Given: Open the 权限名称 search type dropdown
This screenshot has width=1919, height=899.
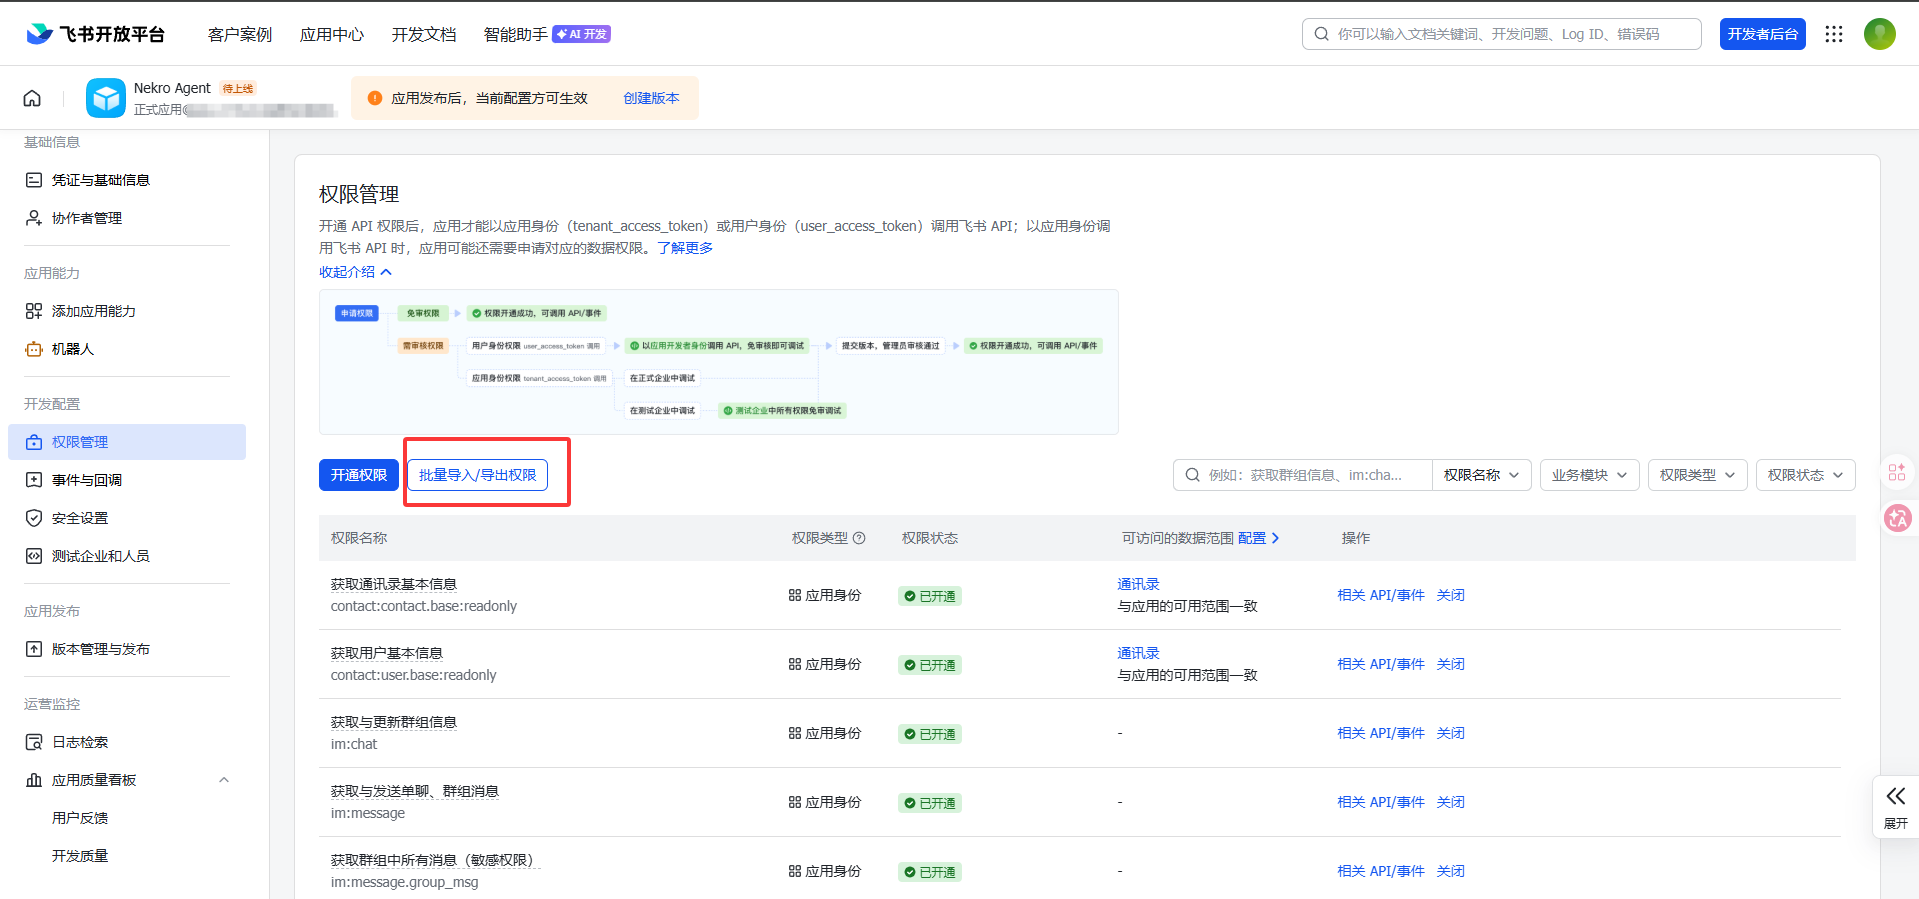Looking at the screenshot, I should [1480, 475].
